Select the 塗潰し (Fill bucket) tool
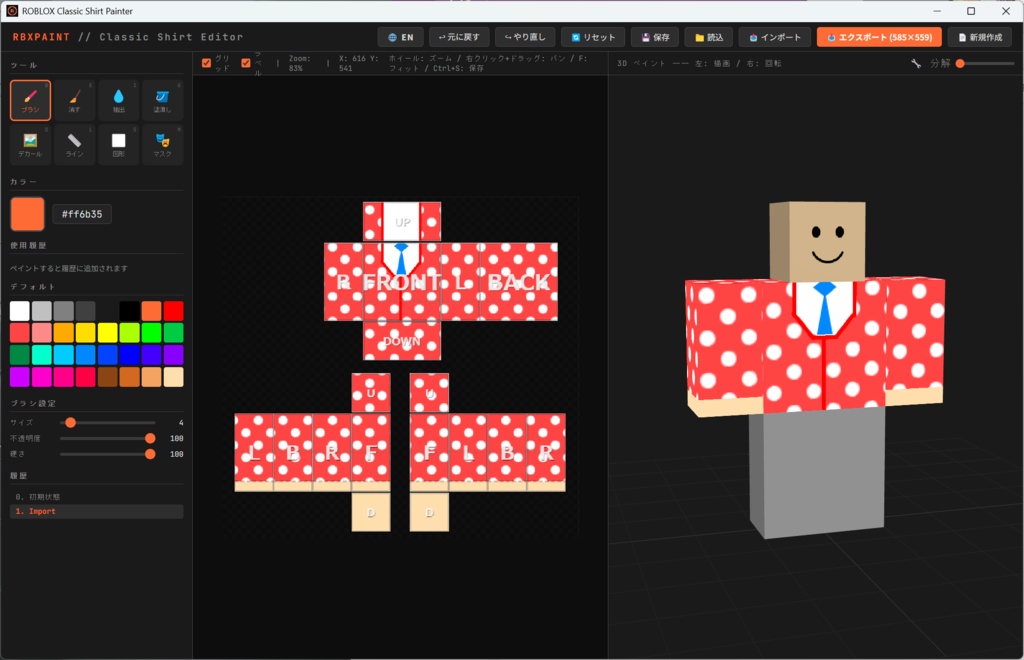1024x660 pixels. point(162,99)
